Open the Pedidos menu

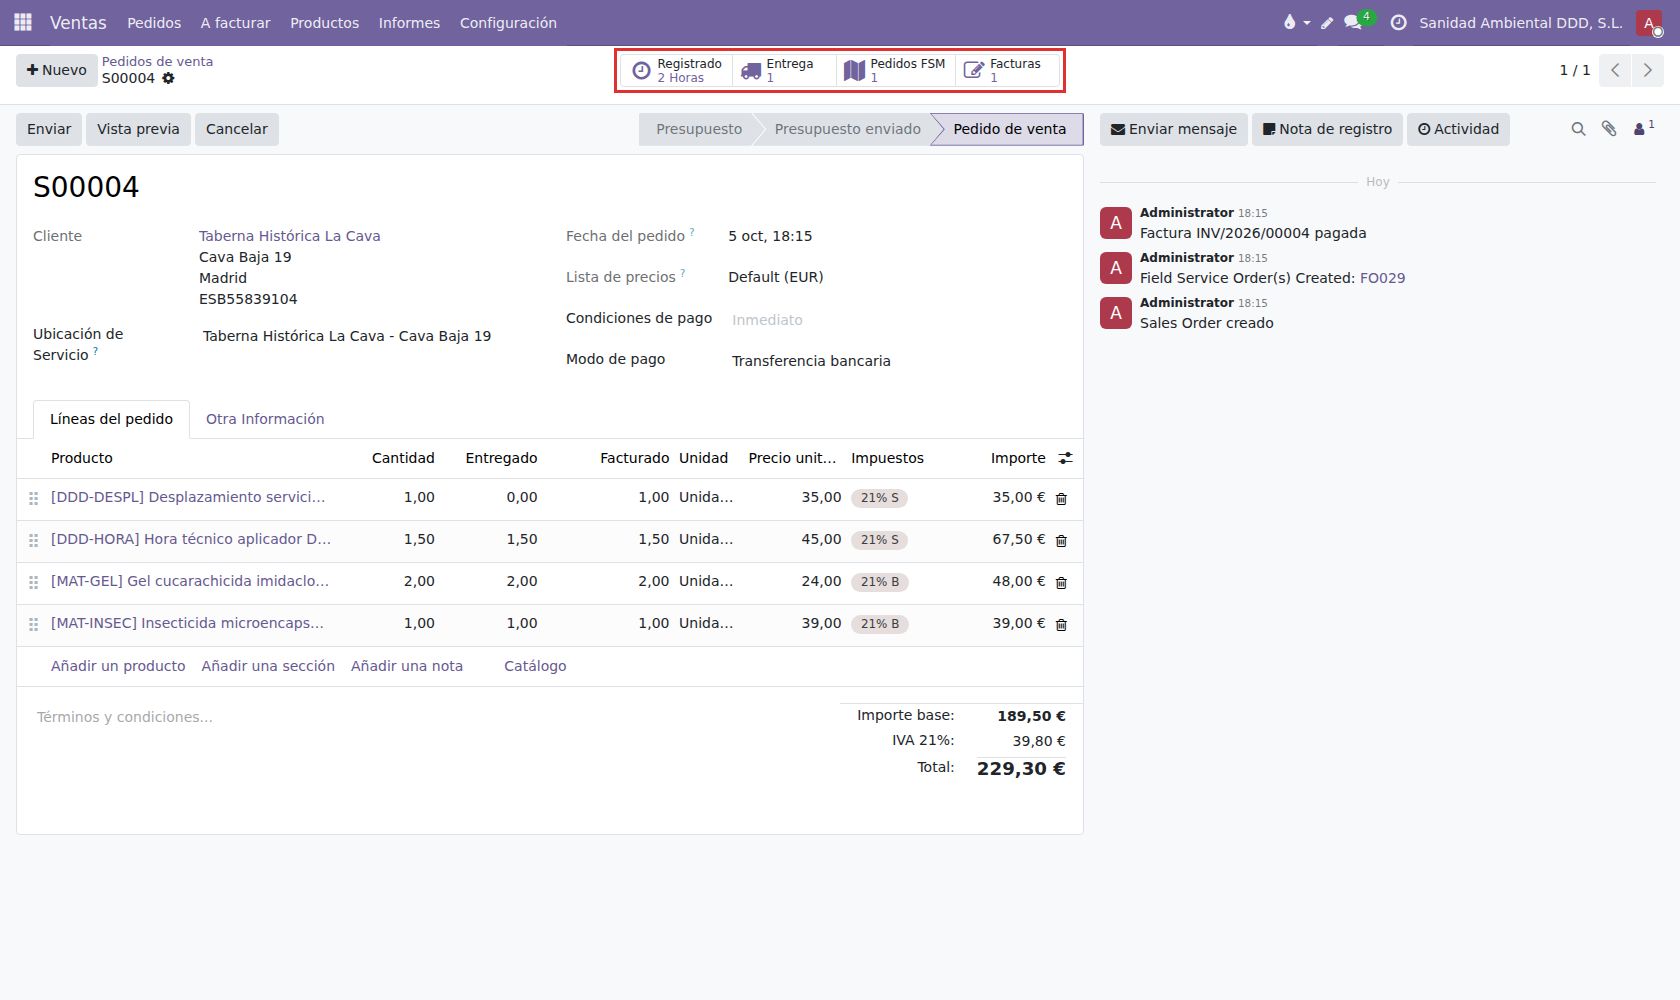click(x=154, y=22)
